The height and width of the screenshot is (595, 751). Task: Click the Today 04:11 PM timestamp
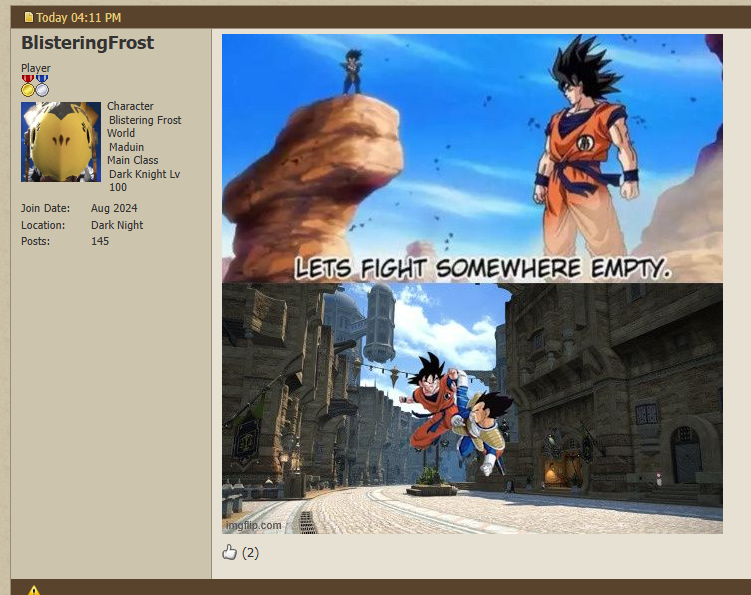79,18
